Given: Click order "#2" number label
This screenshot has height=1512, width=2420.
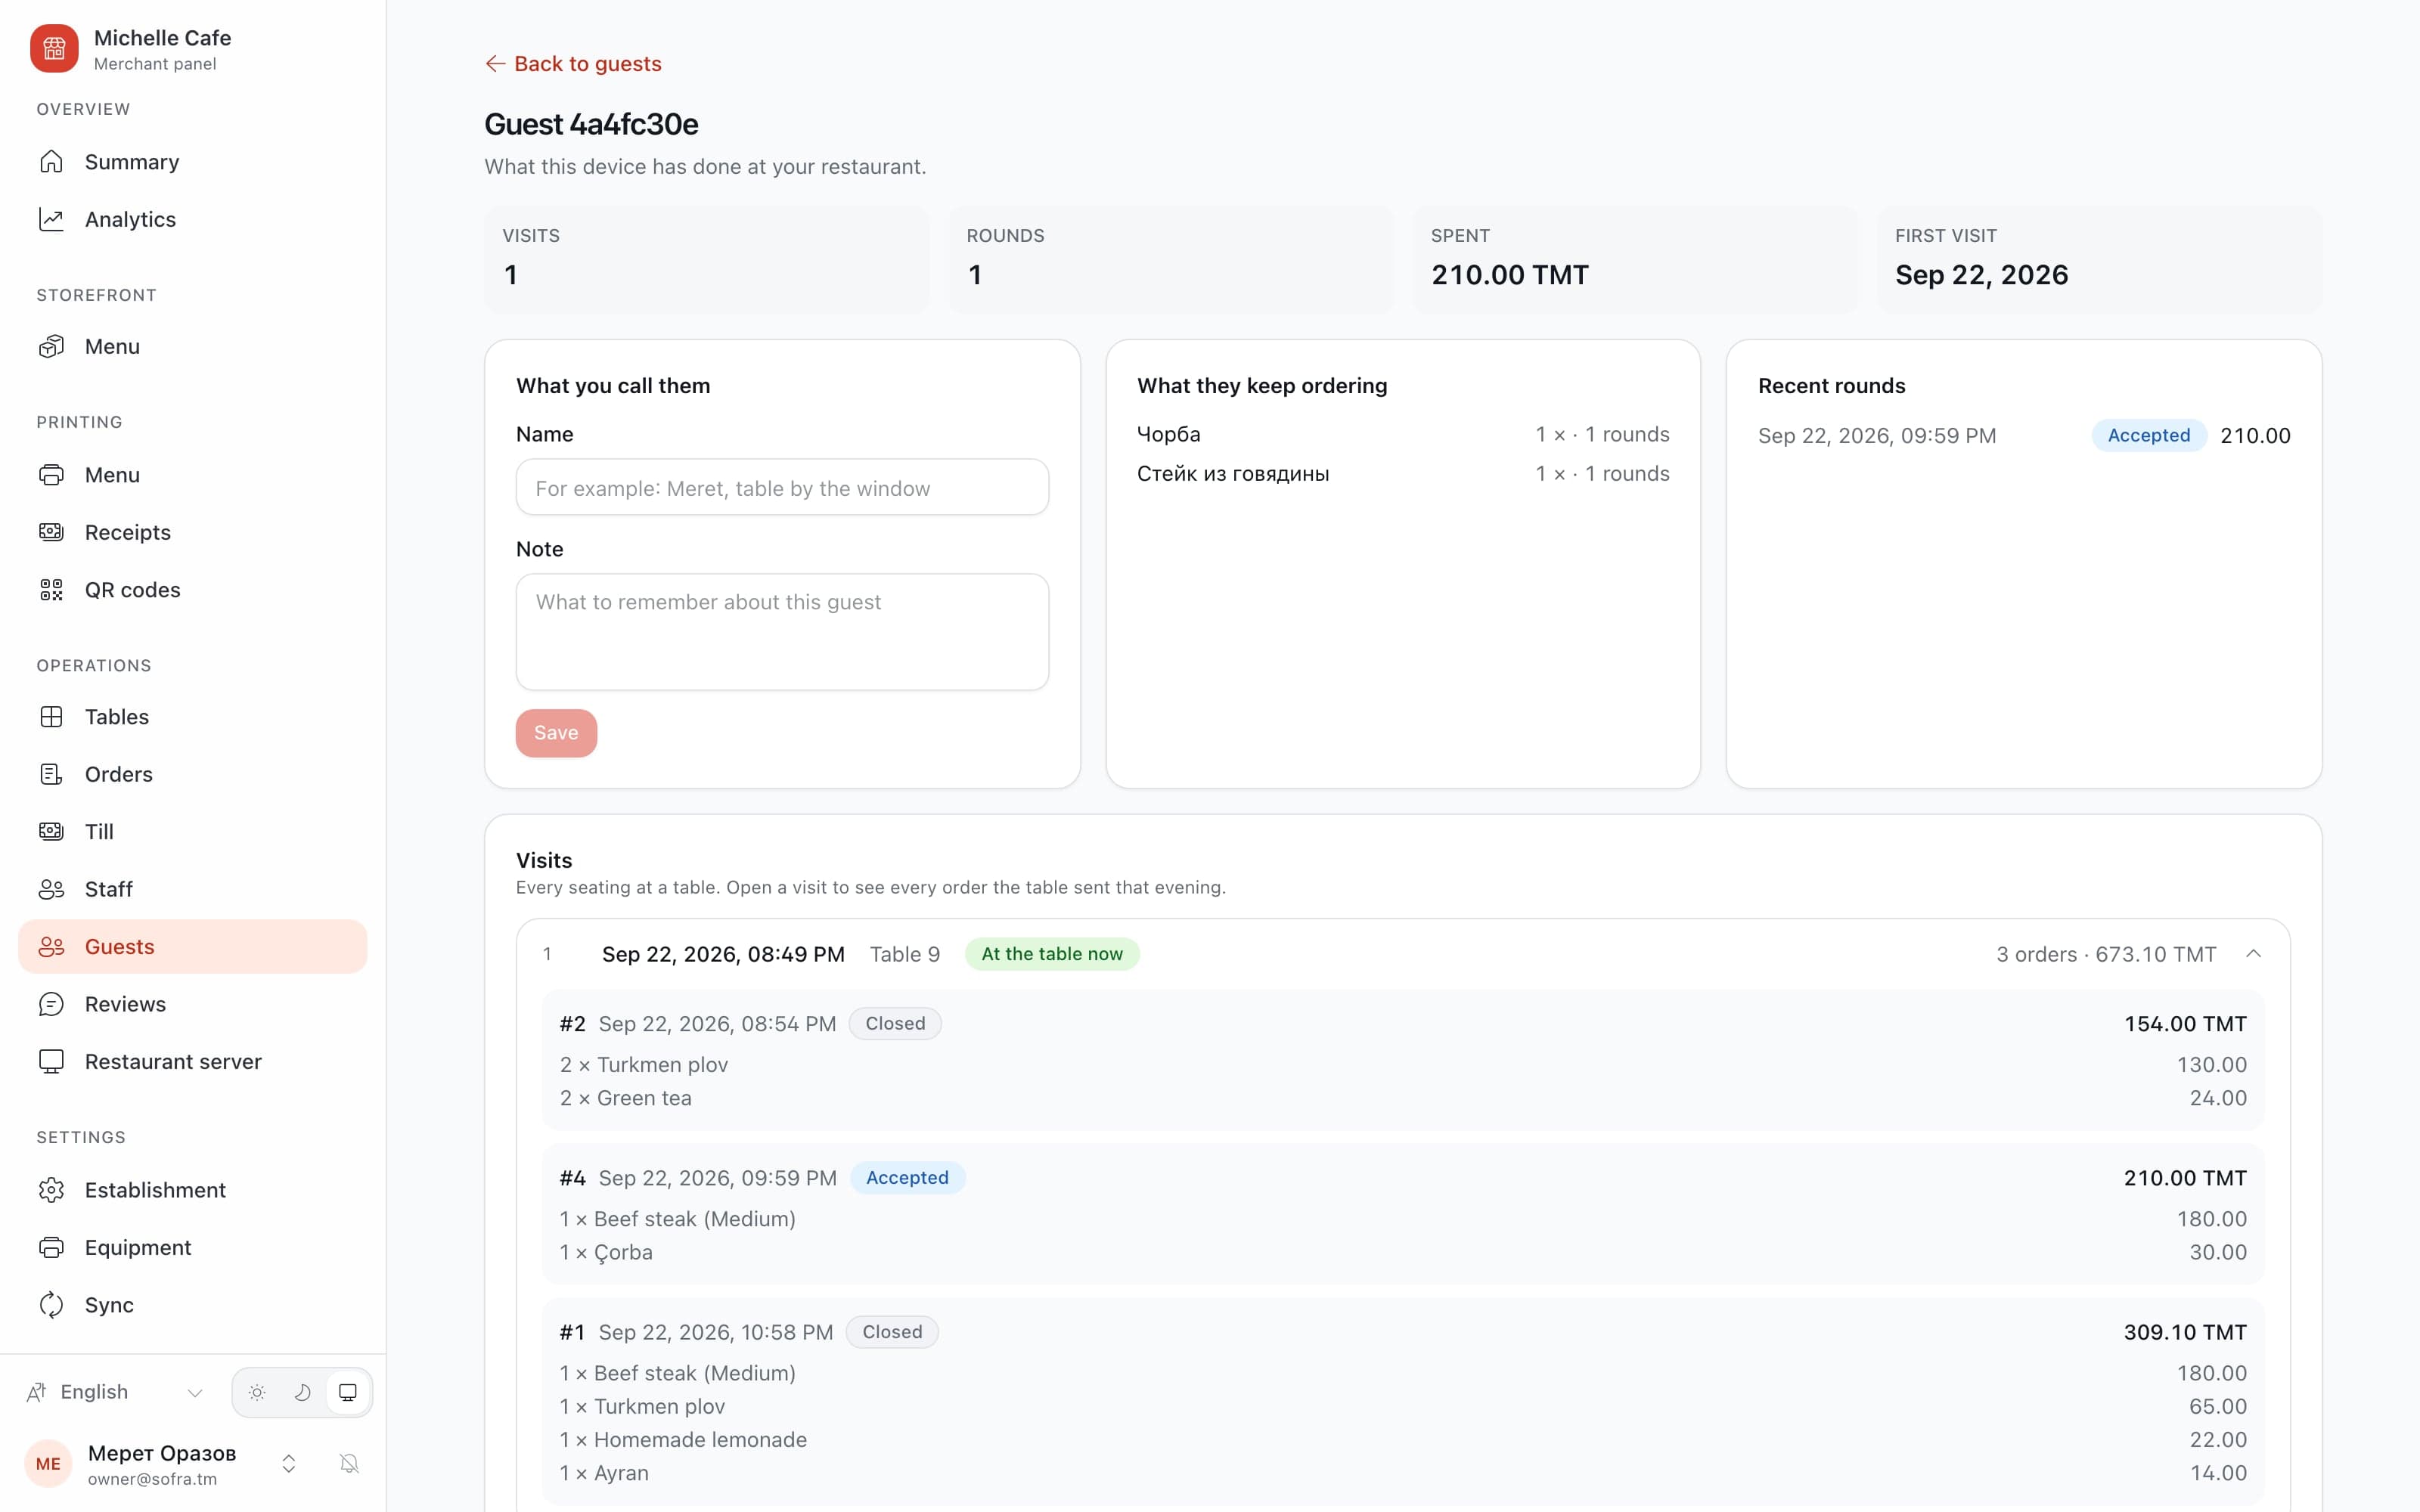Looking at the screenshot, I should [x=573, y=1024].
